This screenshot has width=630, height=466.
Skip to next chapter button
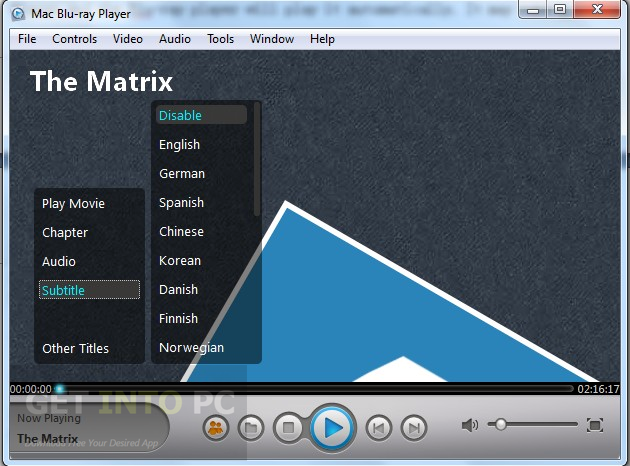tap(413, 428)
